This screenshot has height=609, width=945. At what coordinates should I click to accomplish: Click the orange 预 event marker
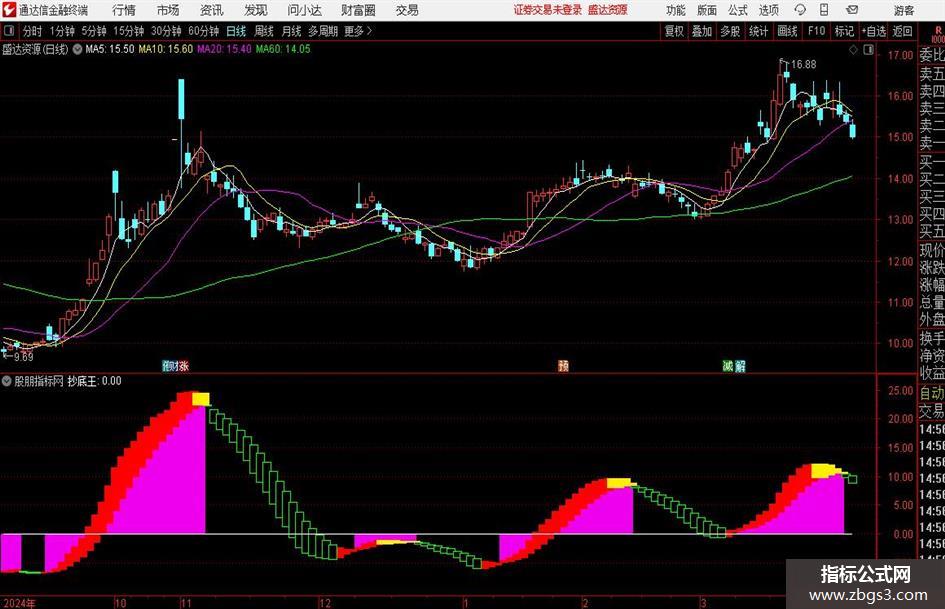coord(564,365)
